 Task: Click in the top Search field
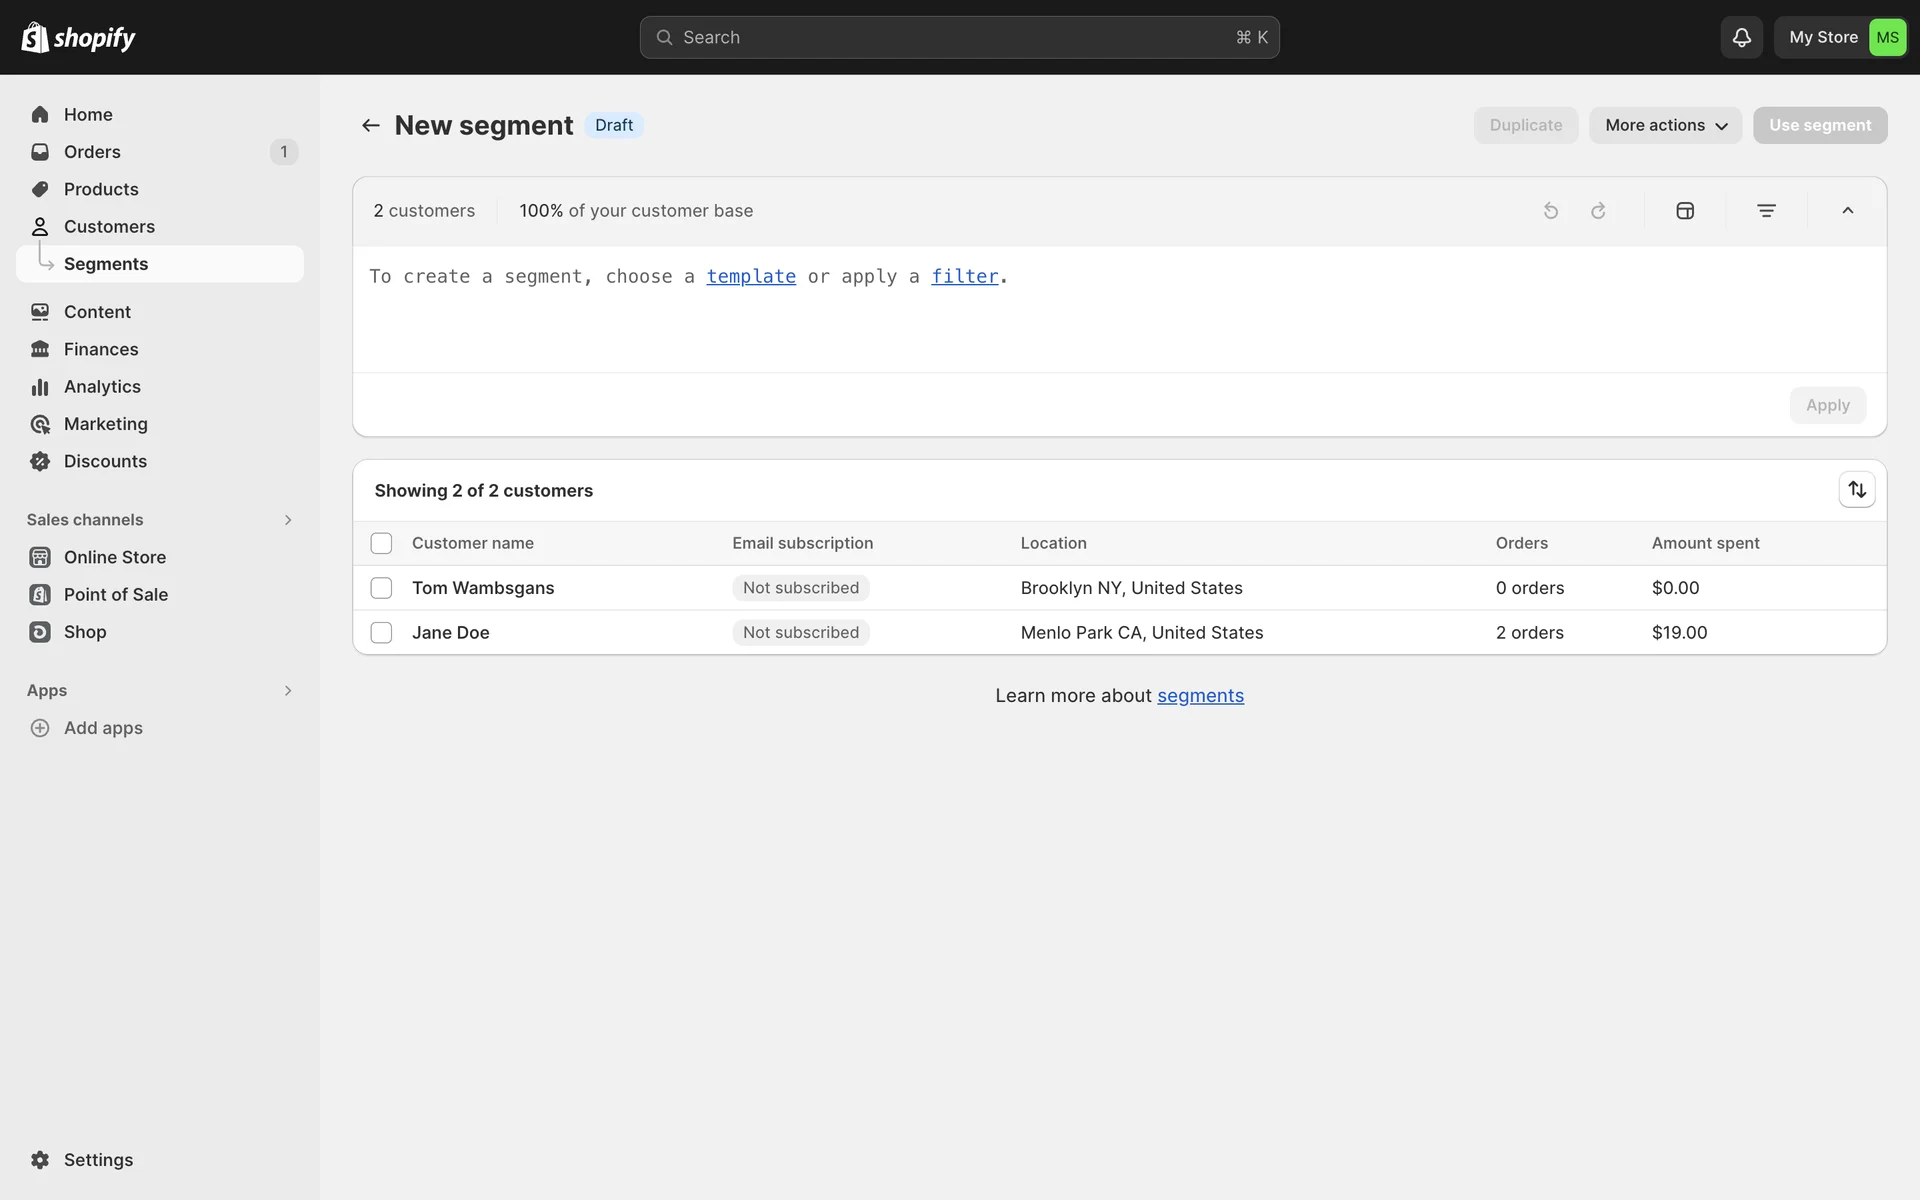coord(958,37)
